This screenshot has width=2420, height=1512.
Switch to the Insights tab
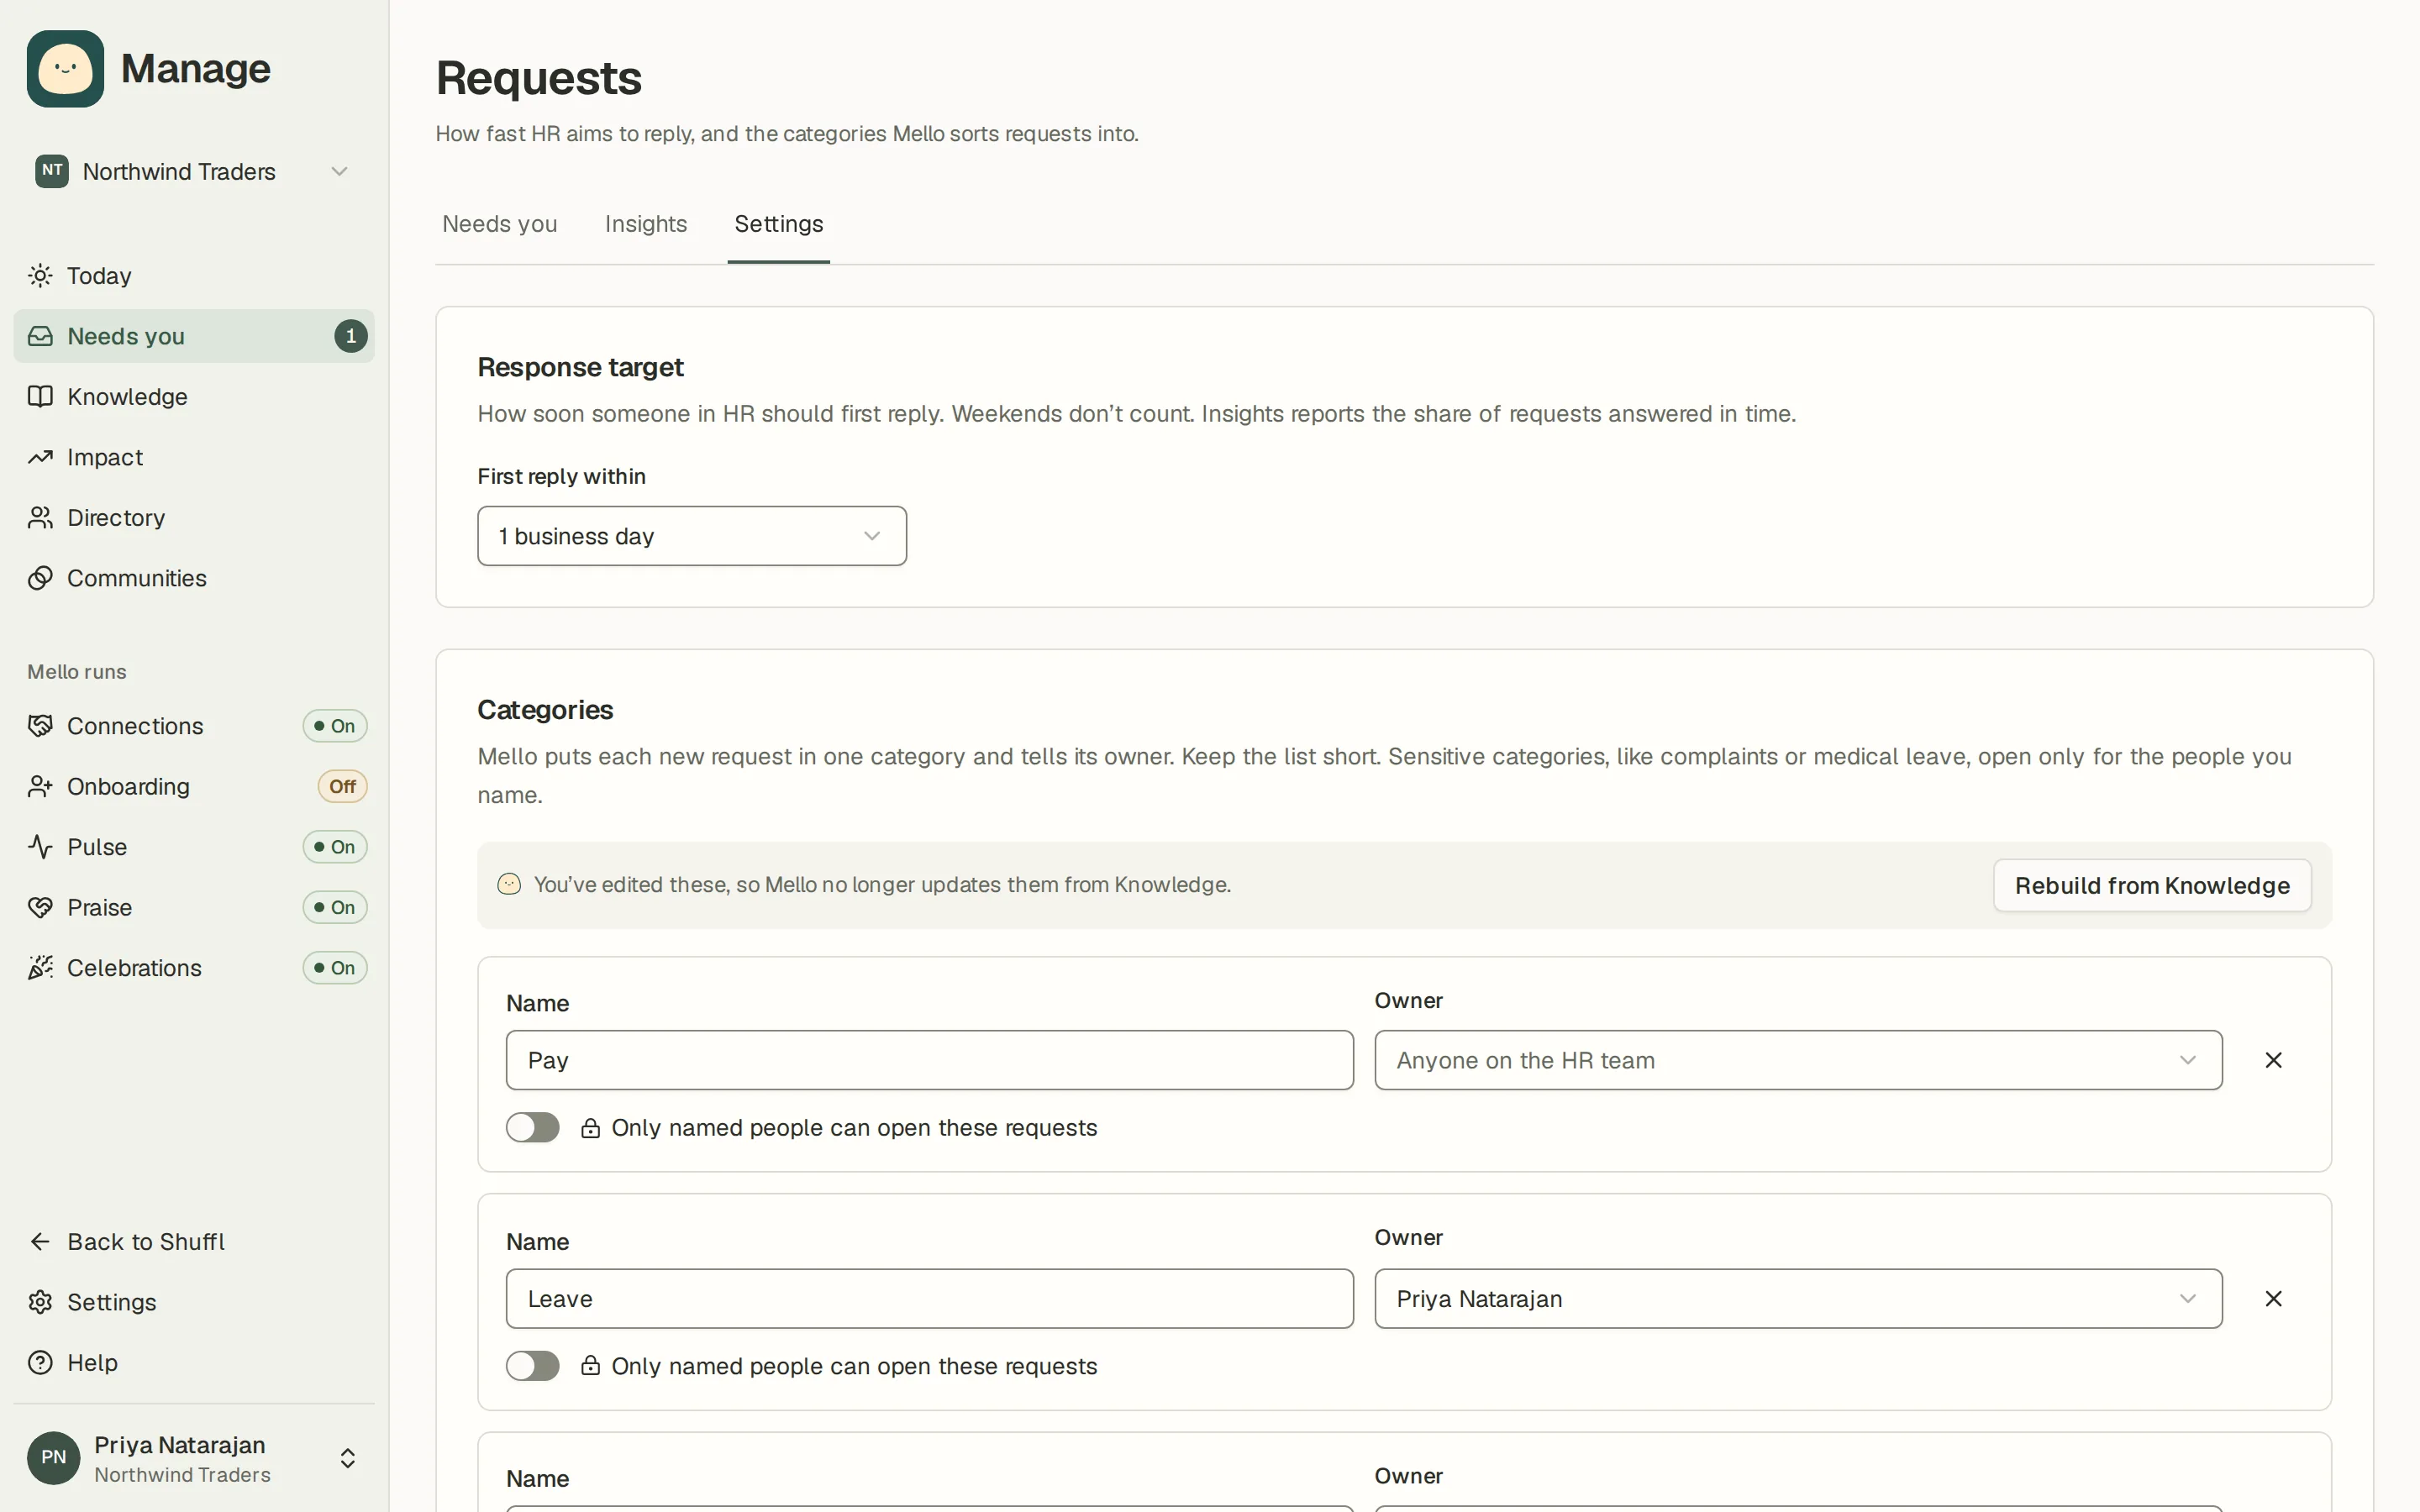point(646,224)
